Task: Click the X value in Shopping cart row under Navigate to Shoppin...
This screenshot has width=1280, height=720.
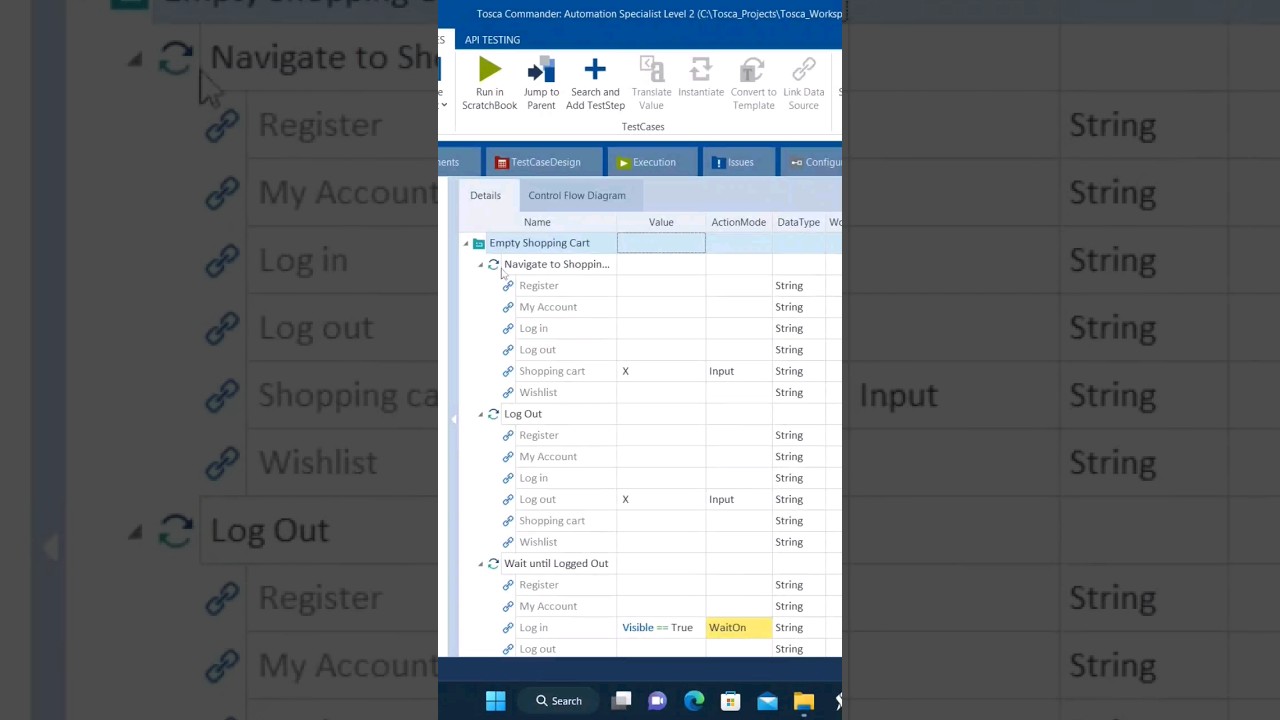Action: pos(626,371)
